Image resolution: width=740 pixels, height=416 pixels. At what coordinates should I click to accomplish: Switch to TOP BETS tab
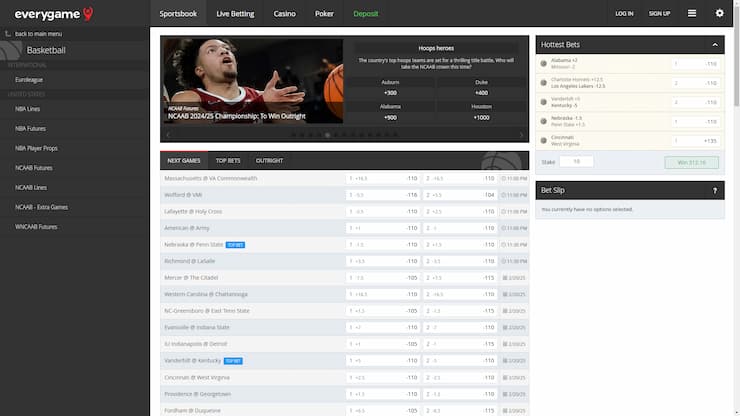point(228,161)
